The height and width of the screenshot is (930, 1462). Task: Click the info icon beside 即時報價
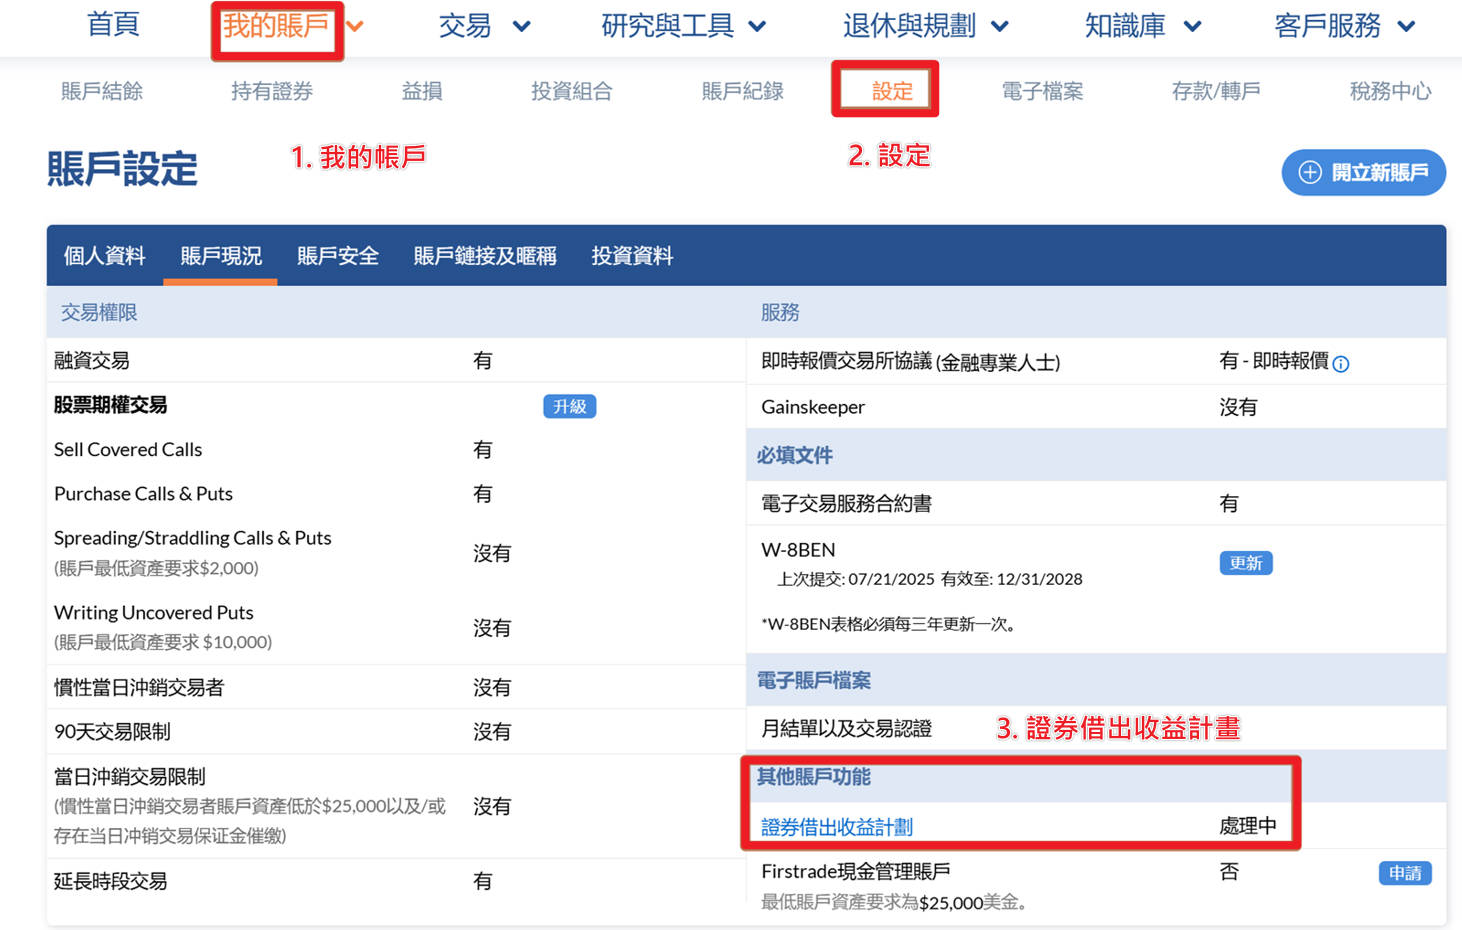click(1341, 364)
